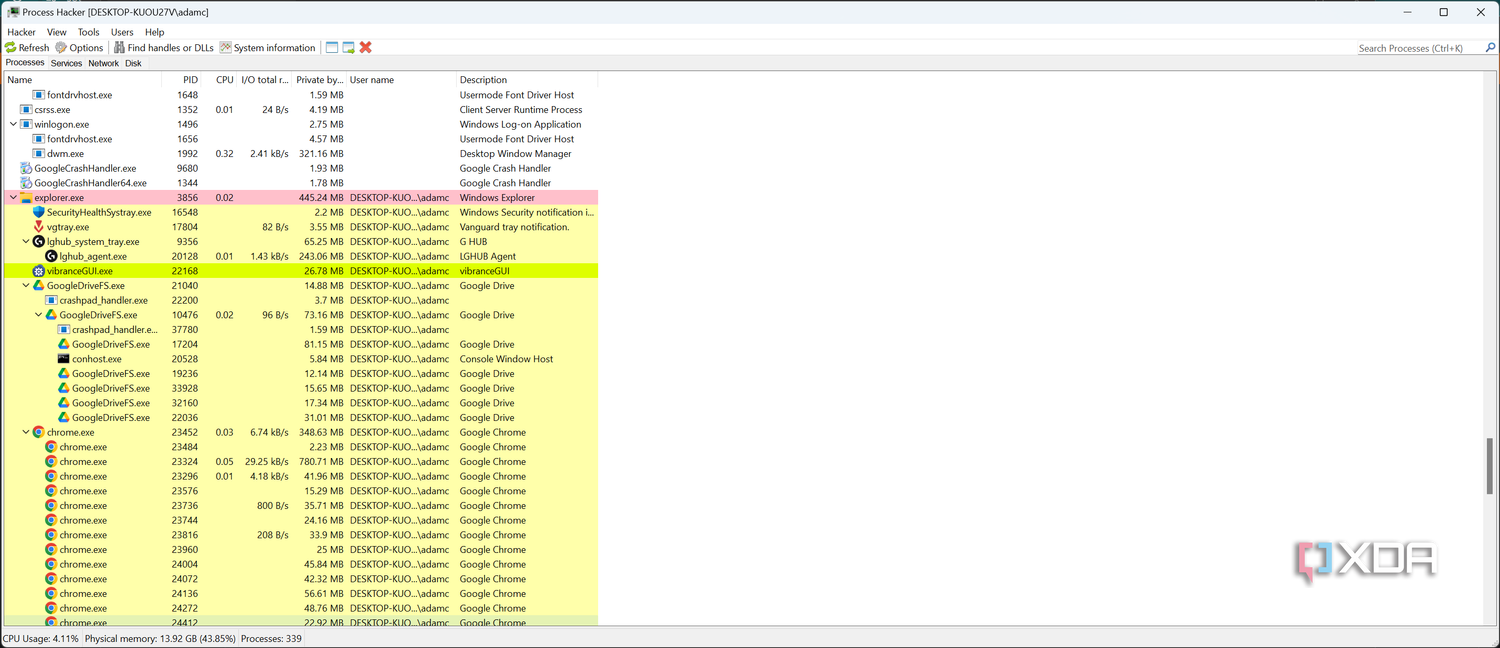Click Find handles or DLLs

pos(164,47)
